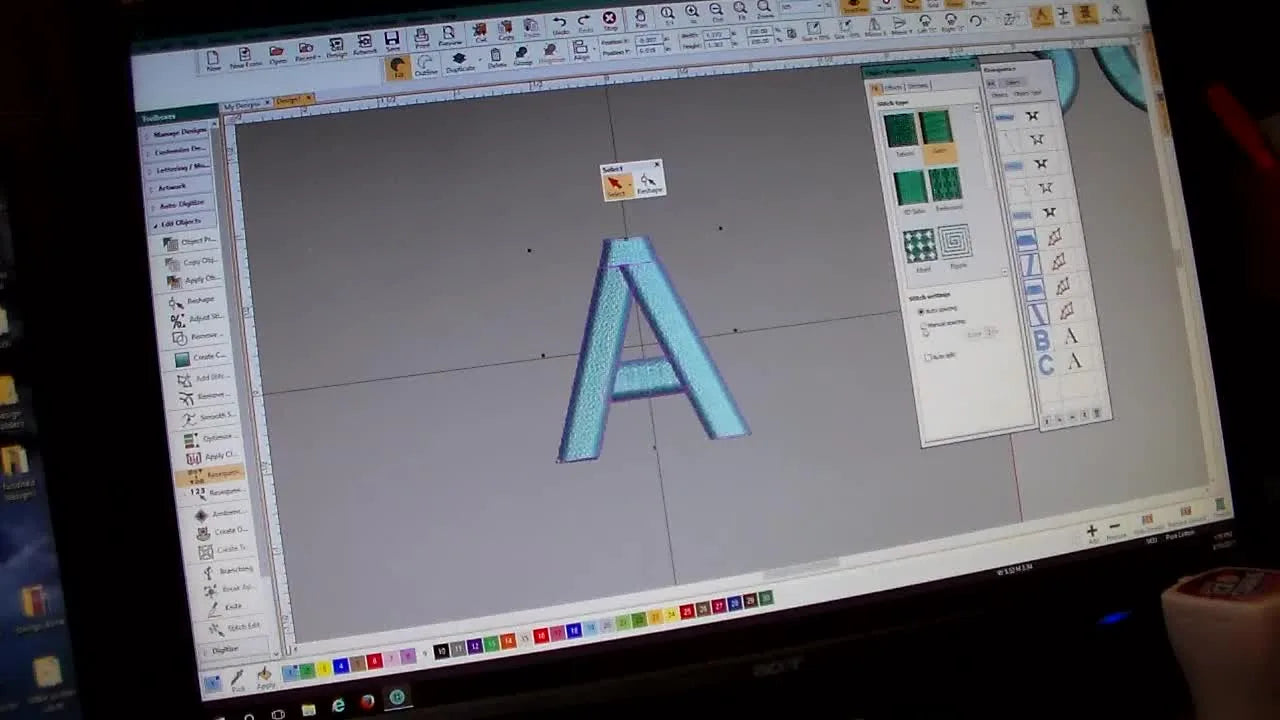This screenshot has height=720, width=1280.
Task: Click the Duplicate icon
Action: click(460, 62)
